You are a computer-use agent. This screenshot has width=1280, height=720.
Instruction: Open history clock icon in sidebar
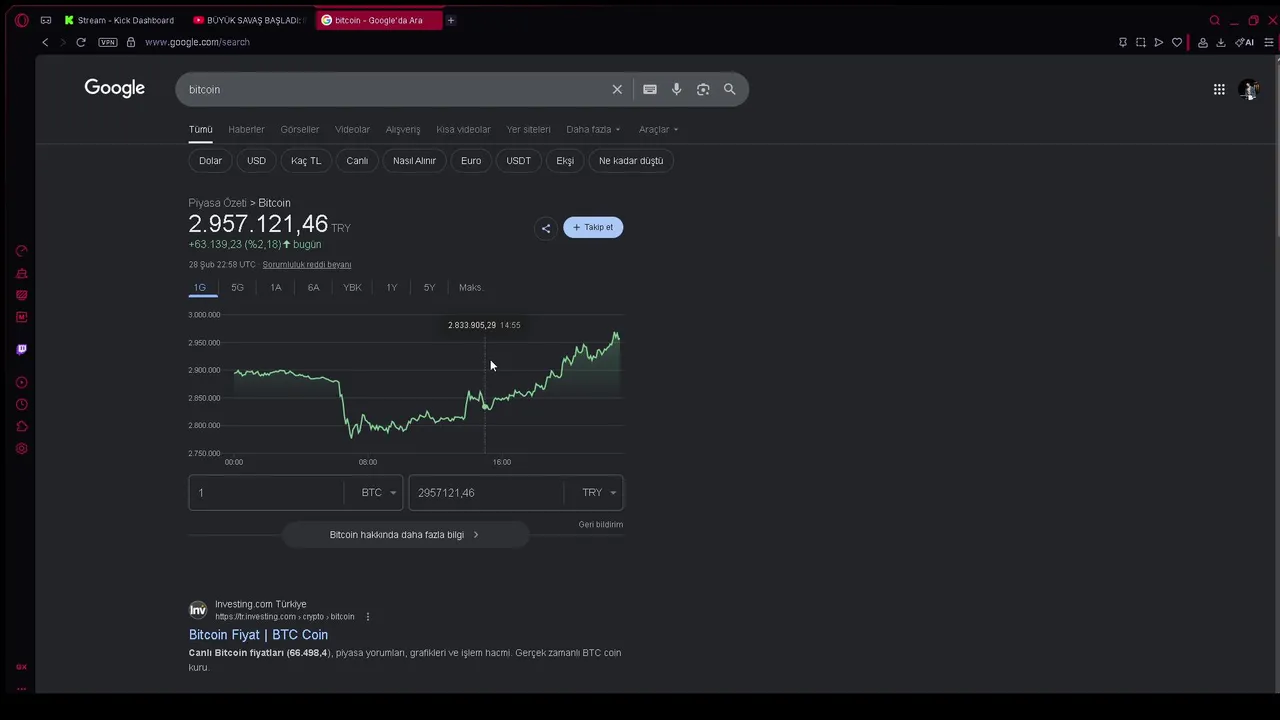click(x=22, y=405)
